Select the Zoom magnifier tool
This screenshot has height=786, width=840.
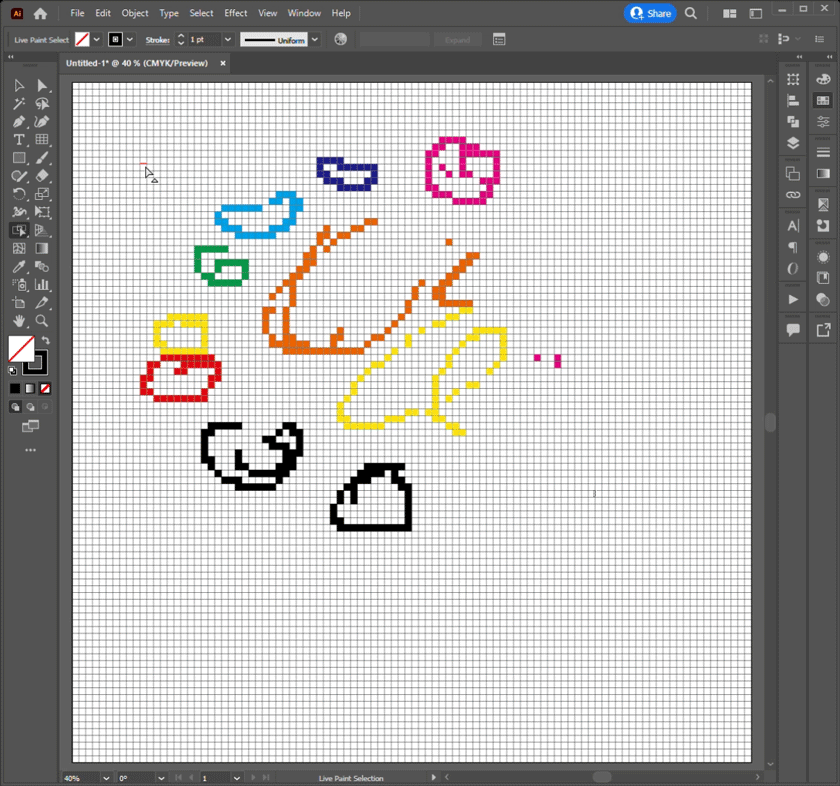click(x=42, y=321)
